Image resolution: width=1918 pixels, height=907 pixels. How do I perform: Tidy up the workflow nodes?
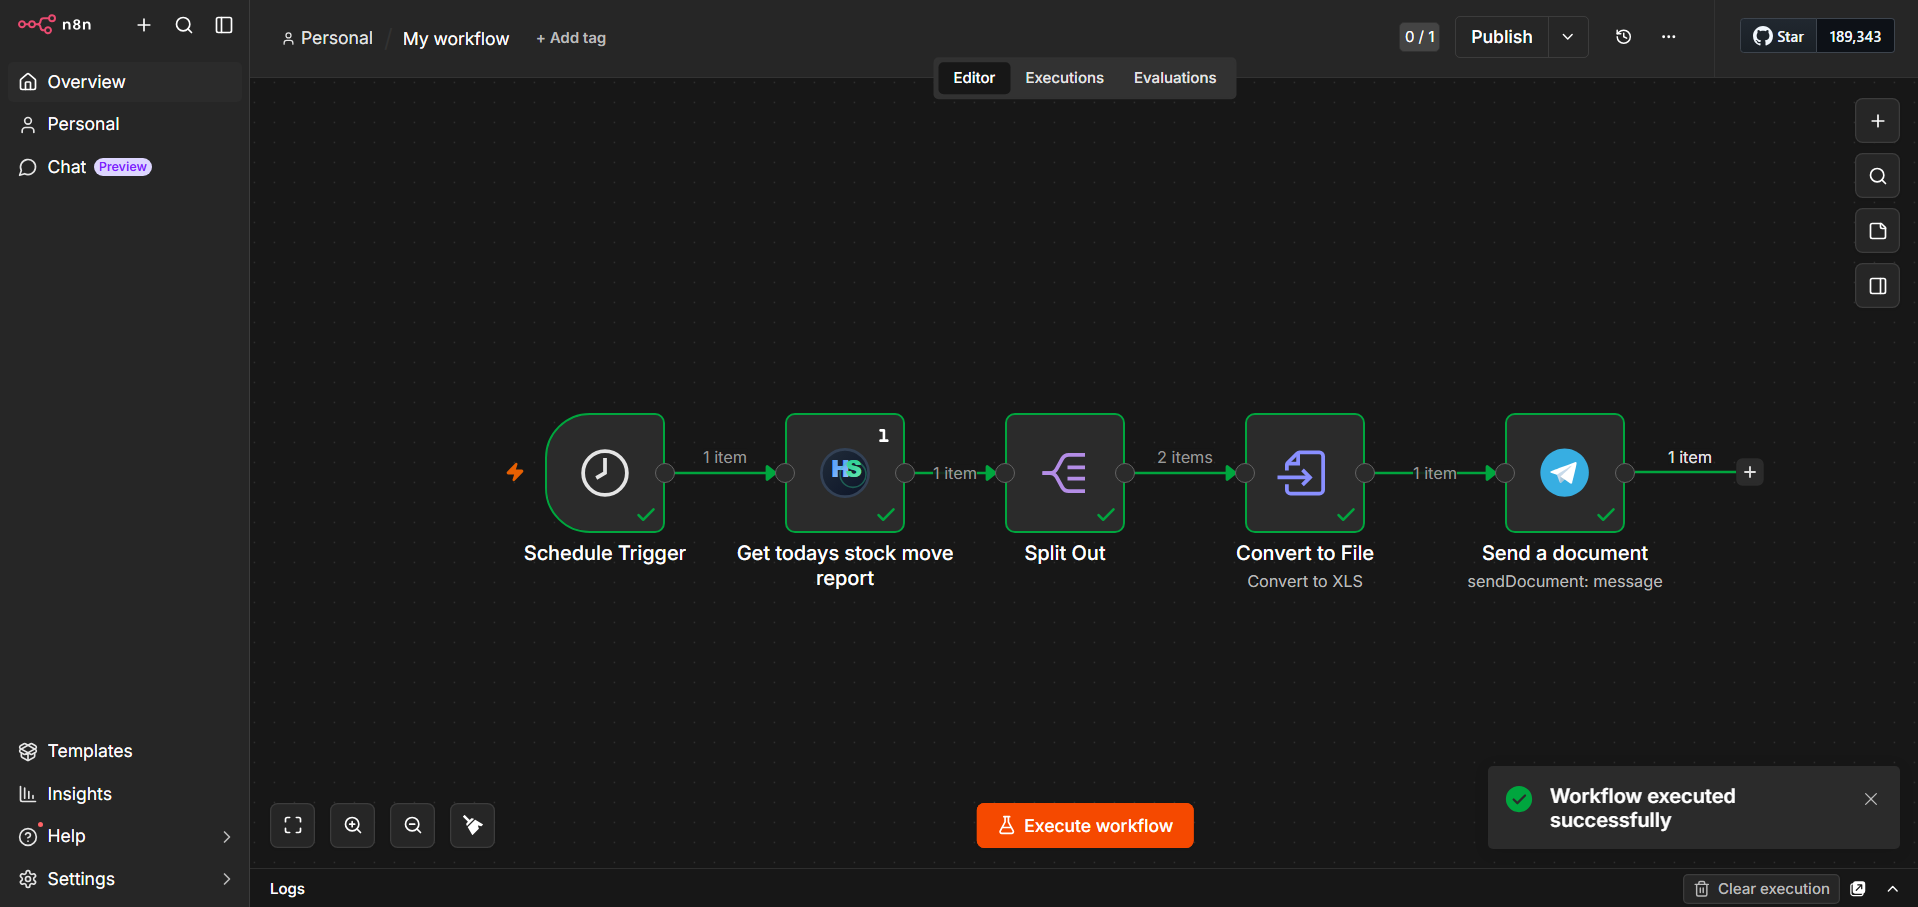(473, 825)
